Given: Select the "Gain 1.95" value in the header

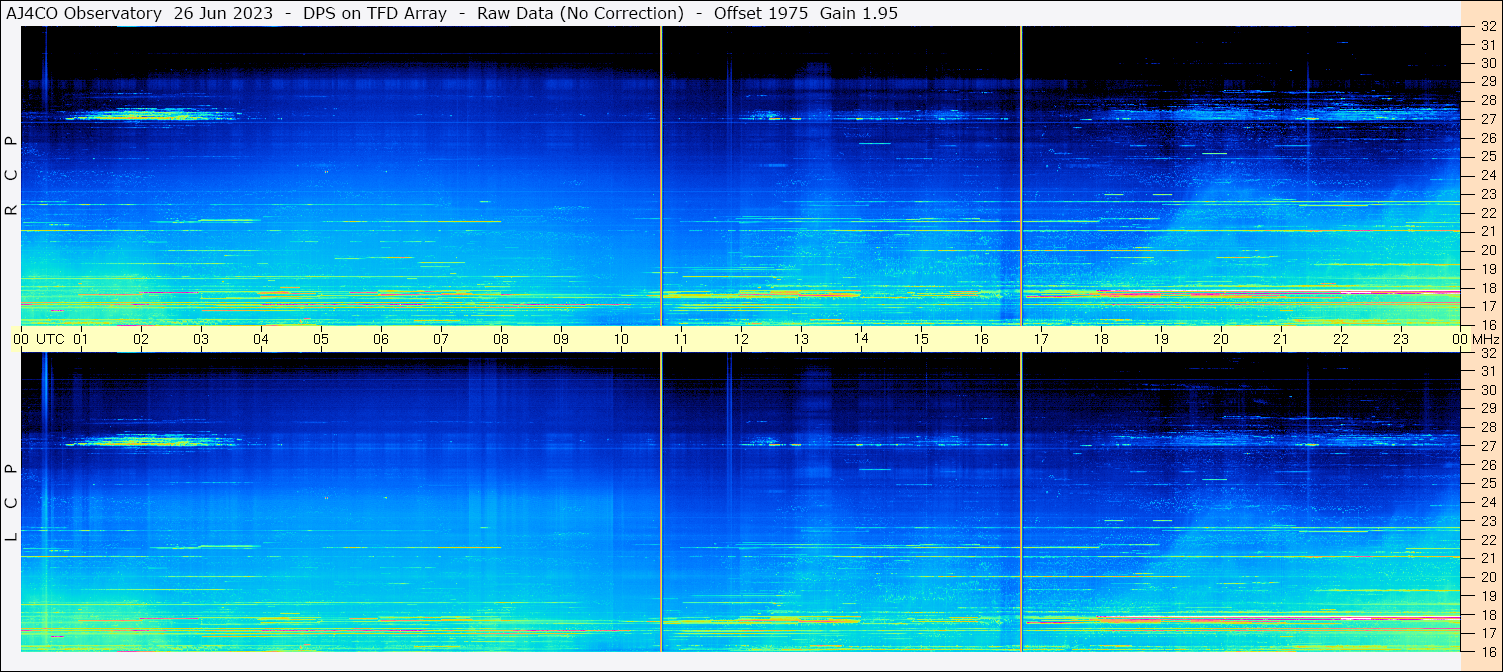Looking at the screenshot, I should click(859, 13).
